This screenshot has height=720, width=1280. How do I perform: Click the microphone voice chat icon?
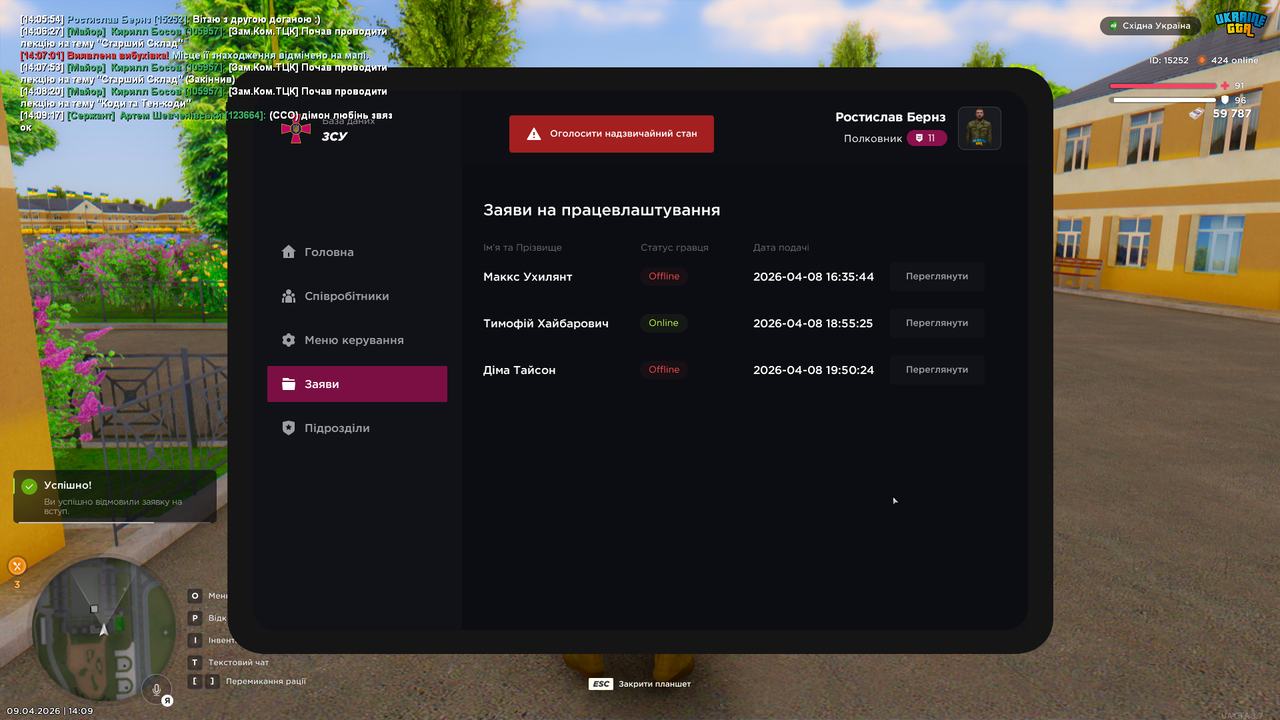click(155, 688)
